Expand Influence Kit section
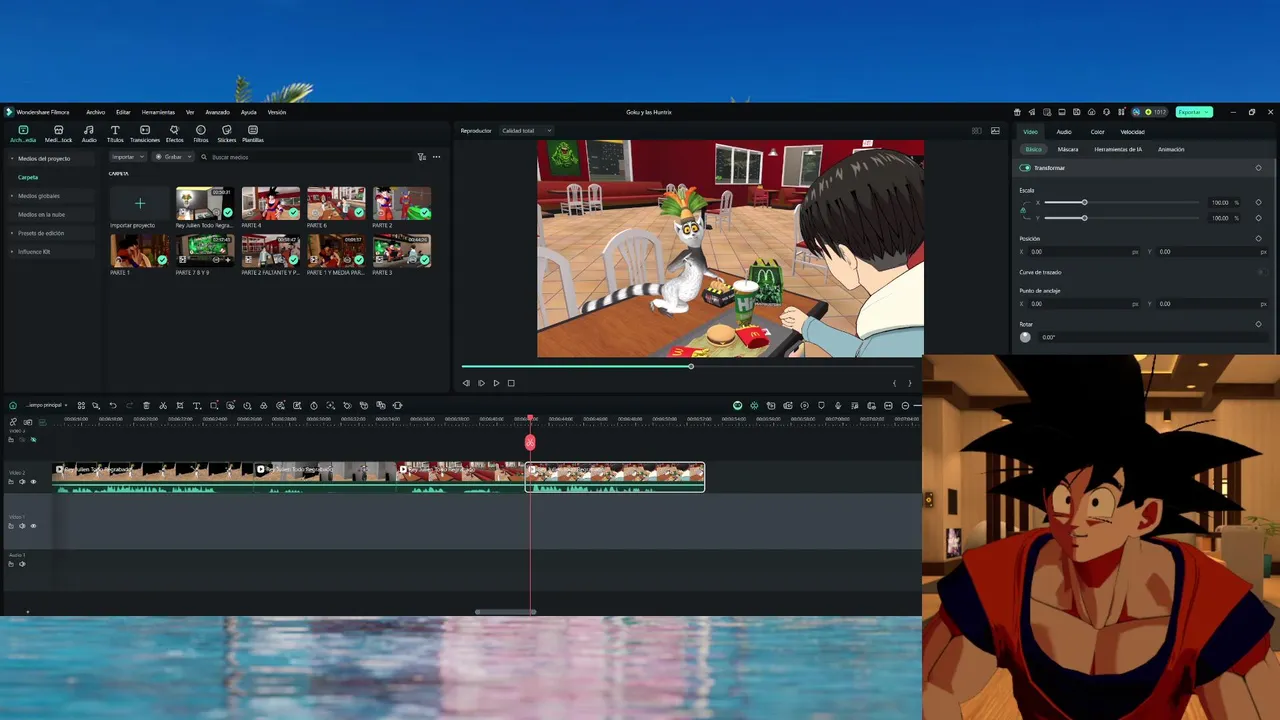The image size is (1280, 720). [12, 252]
